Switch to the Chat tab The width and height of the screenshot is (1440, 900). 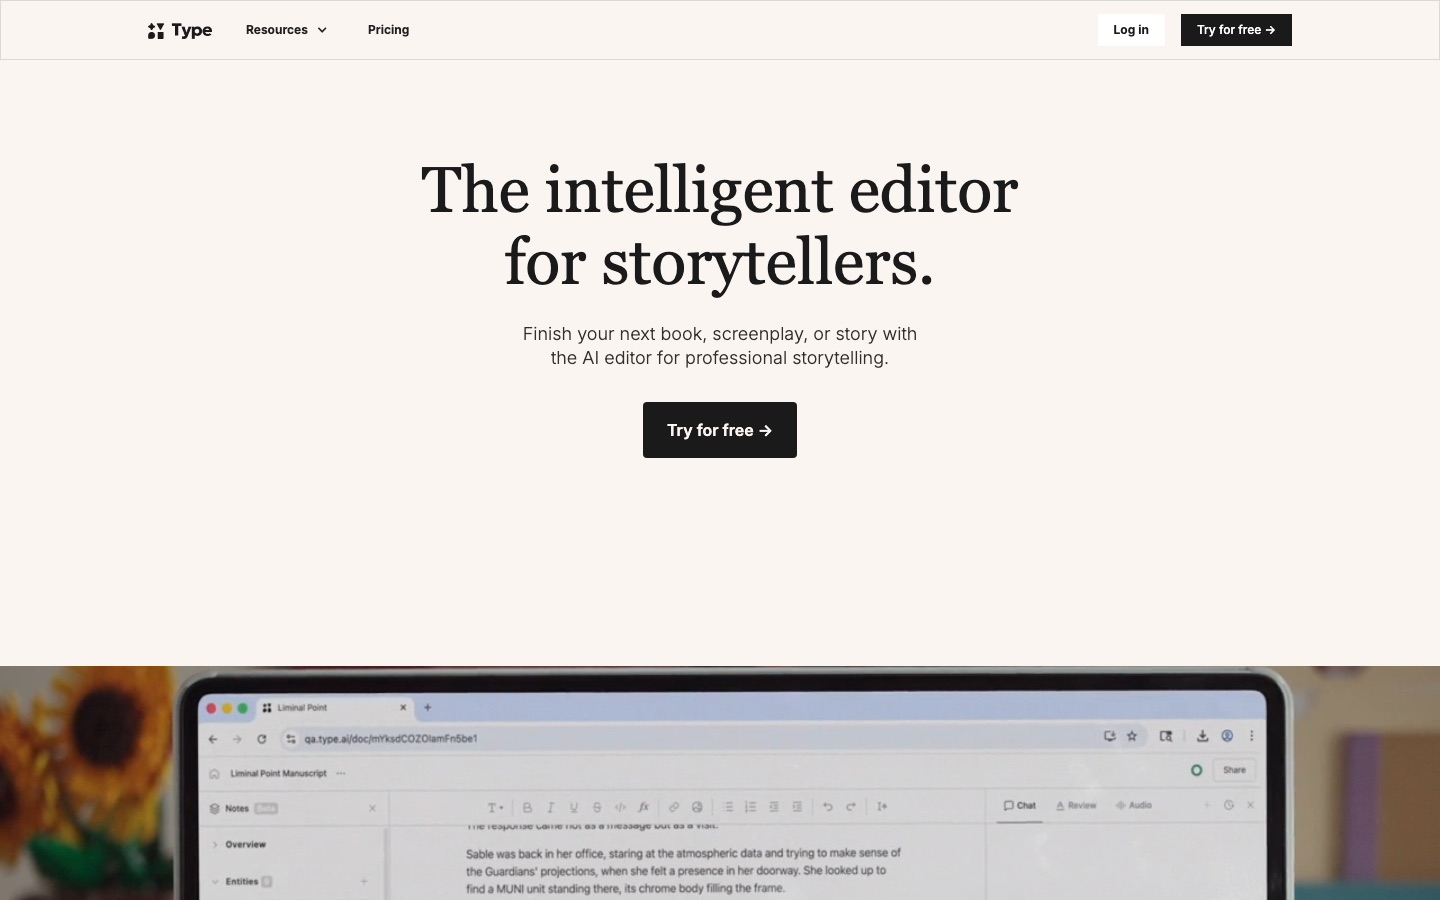pos(1020,805)
